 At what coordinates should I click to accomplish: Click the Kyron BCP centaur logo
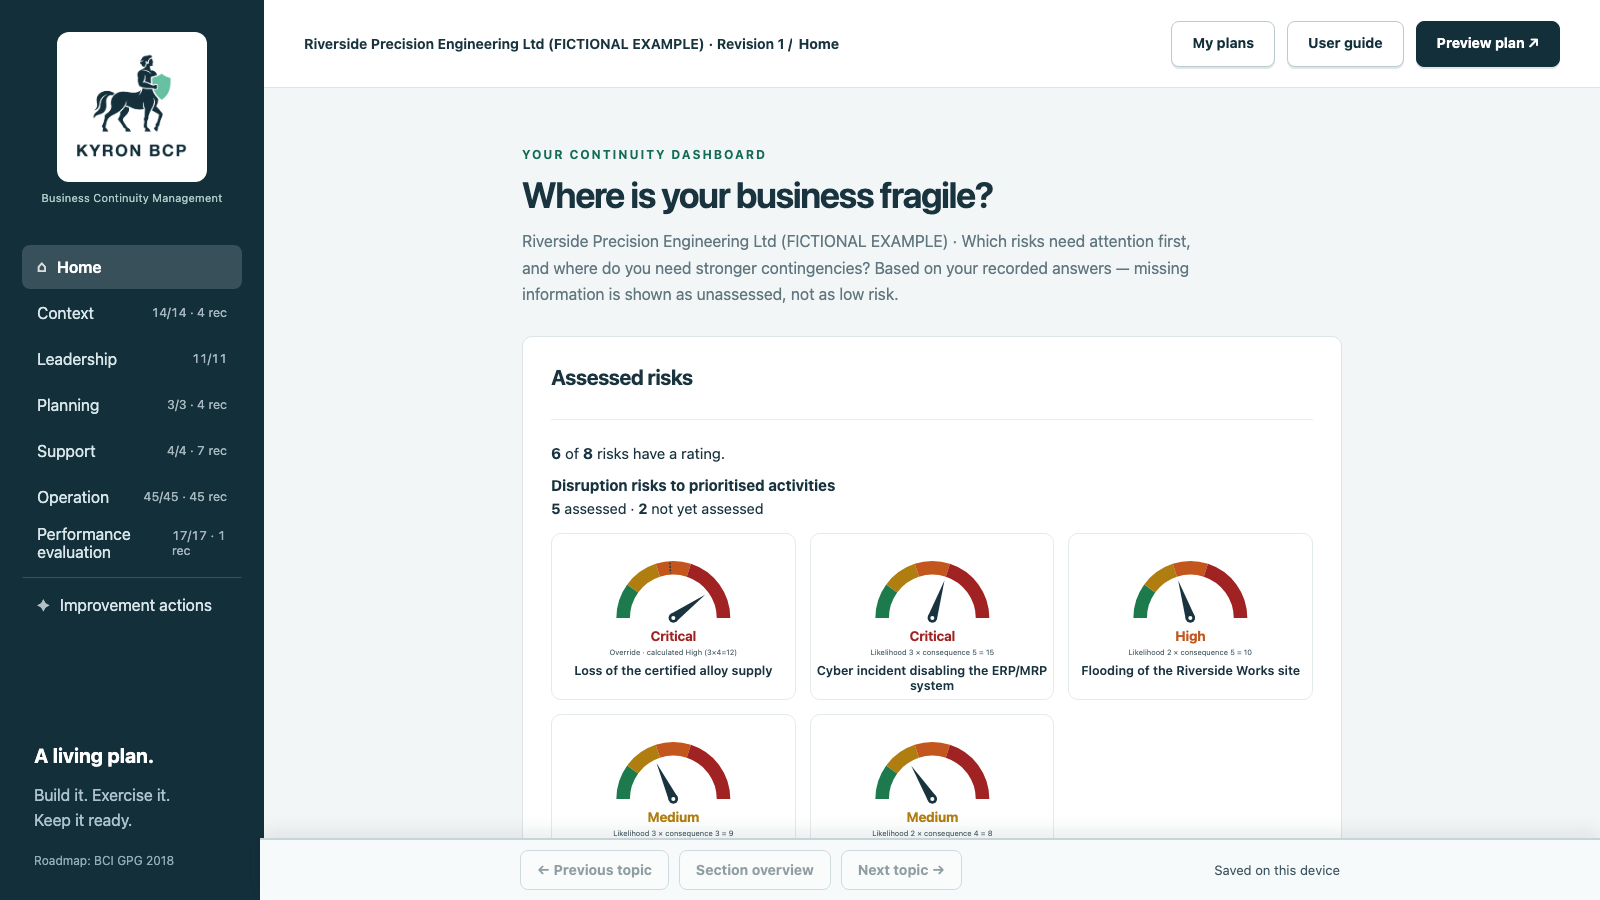[x=132, y=107]
